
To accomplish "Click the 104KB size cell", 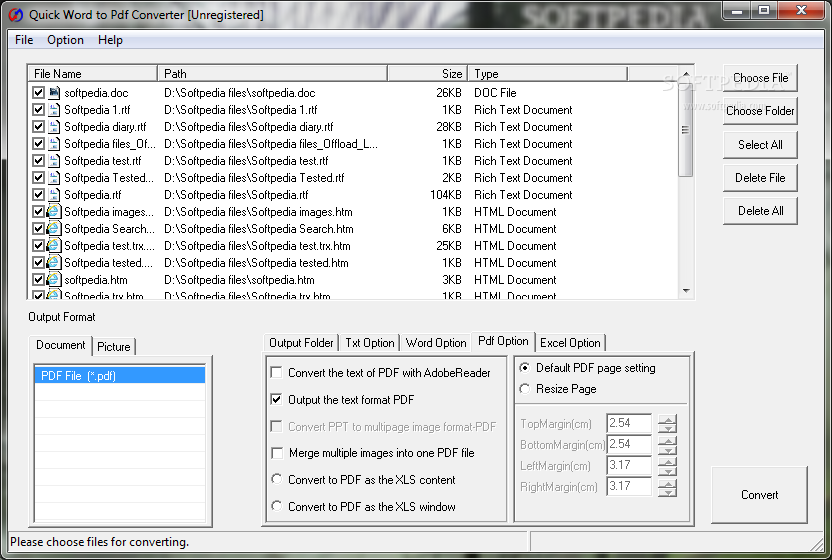I will point(446,195).
